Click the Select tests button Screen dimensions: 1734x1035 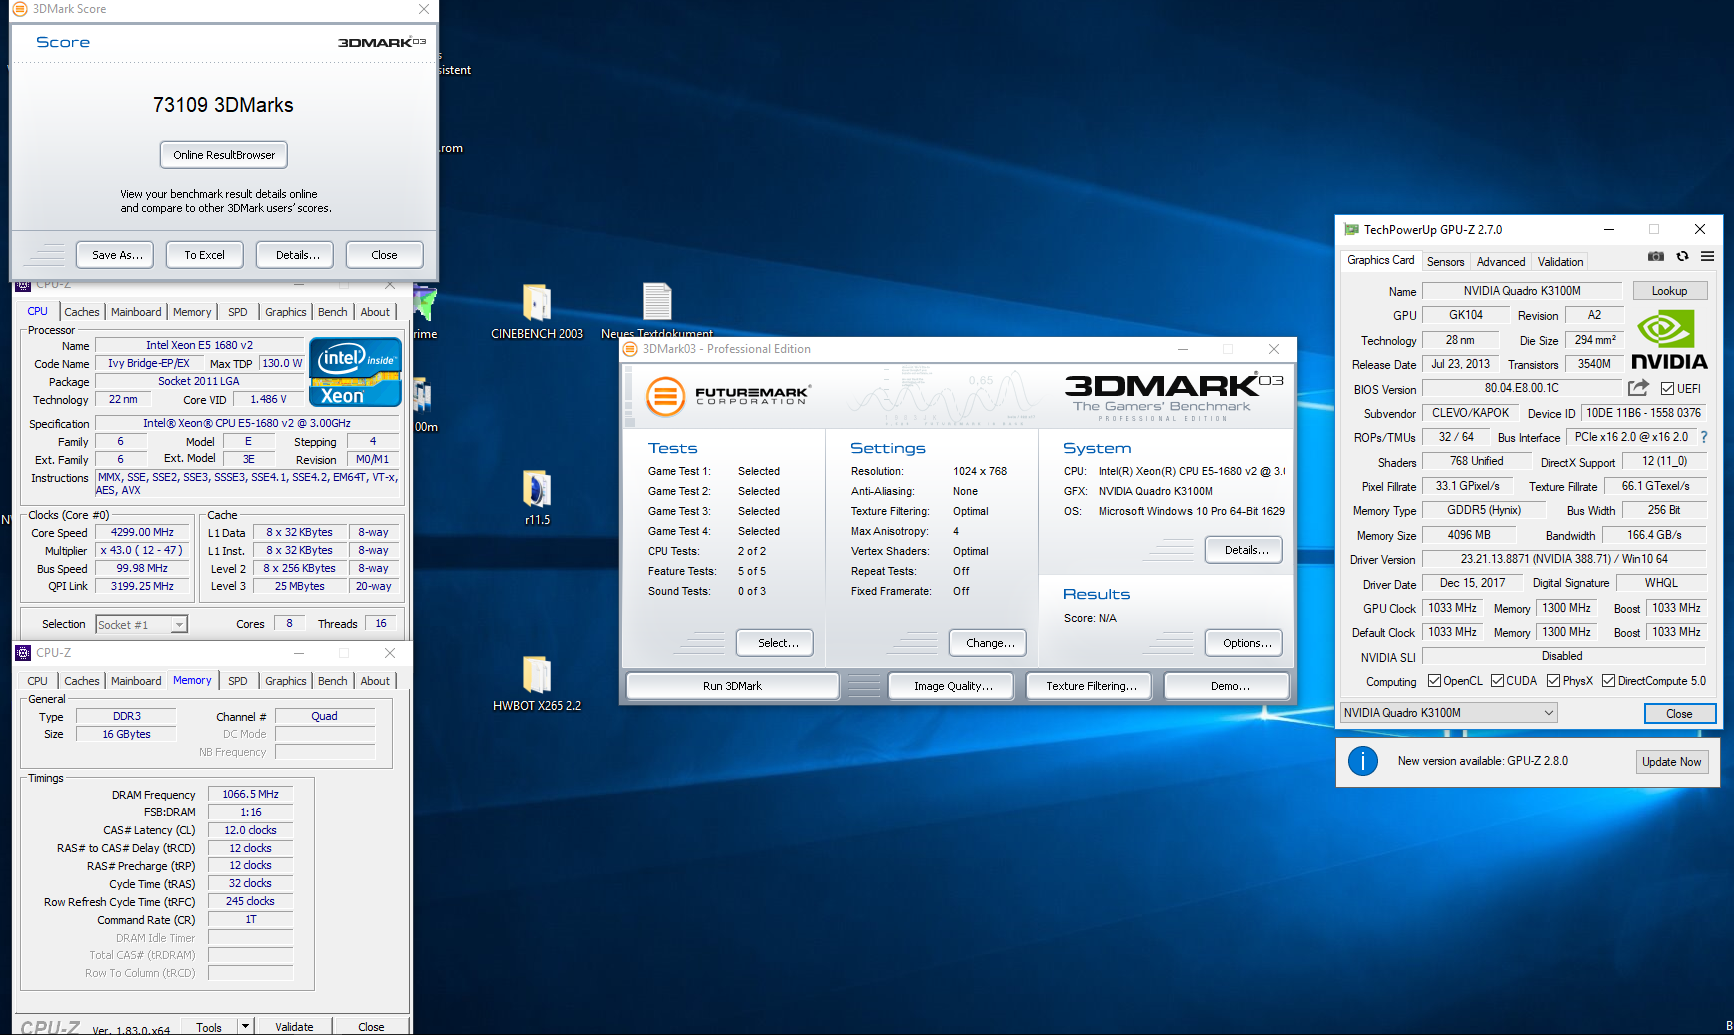(777, 643)
